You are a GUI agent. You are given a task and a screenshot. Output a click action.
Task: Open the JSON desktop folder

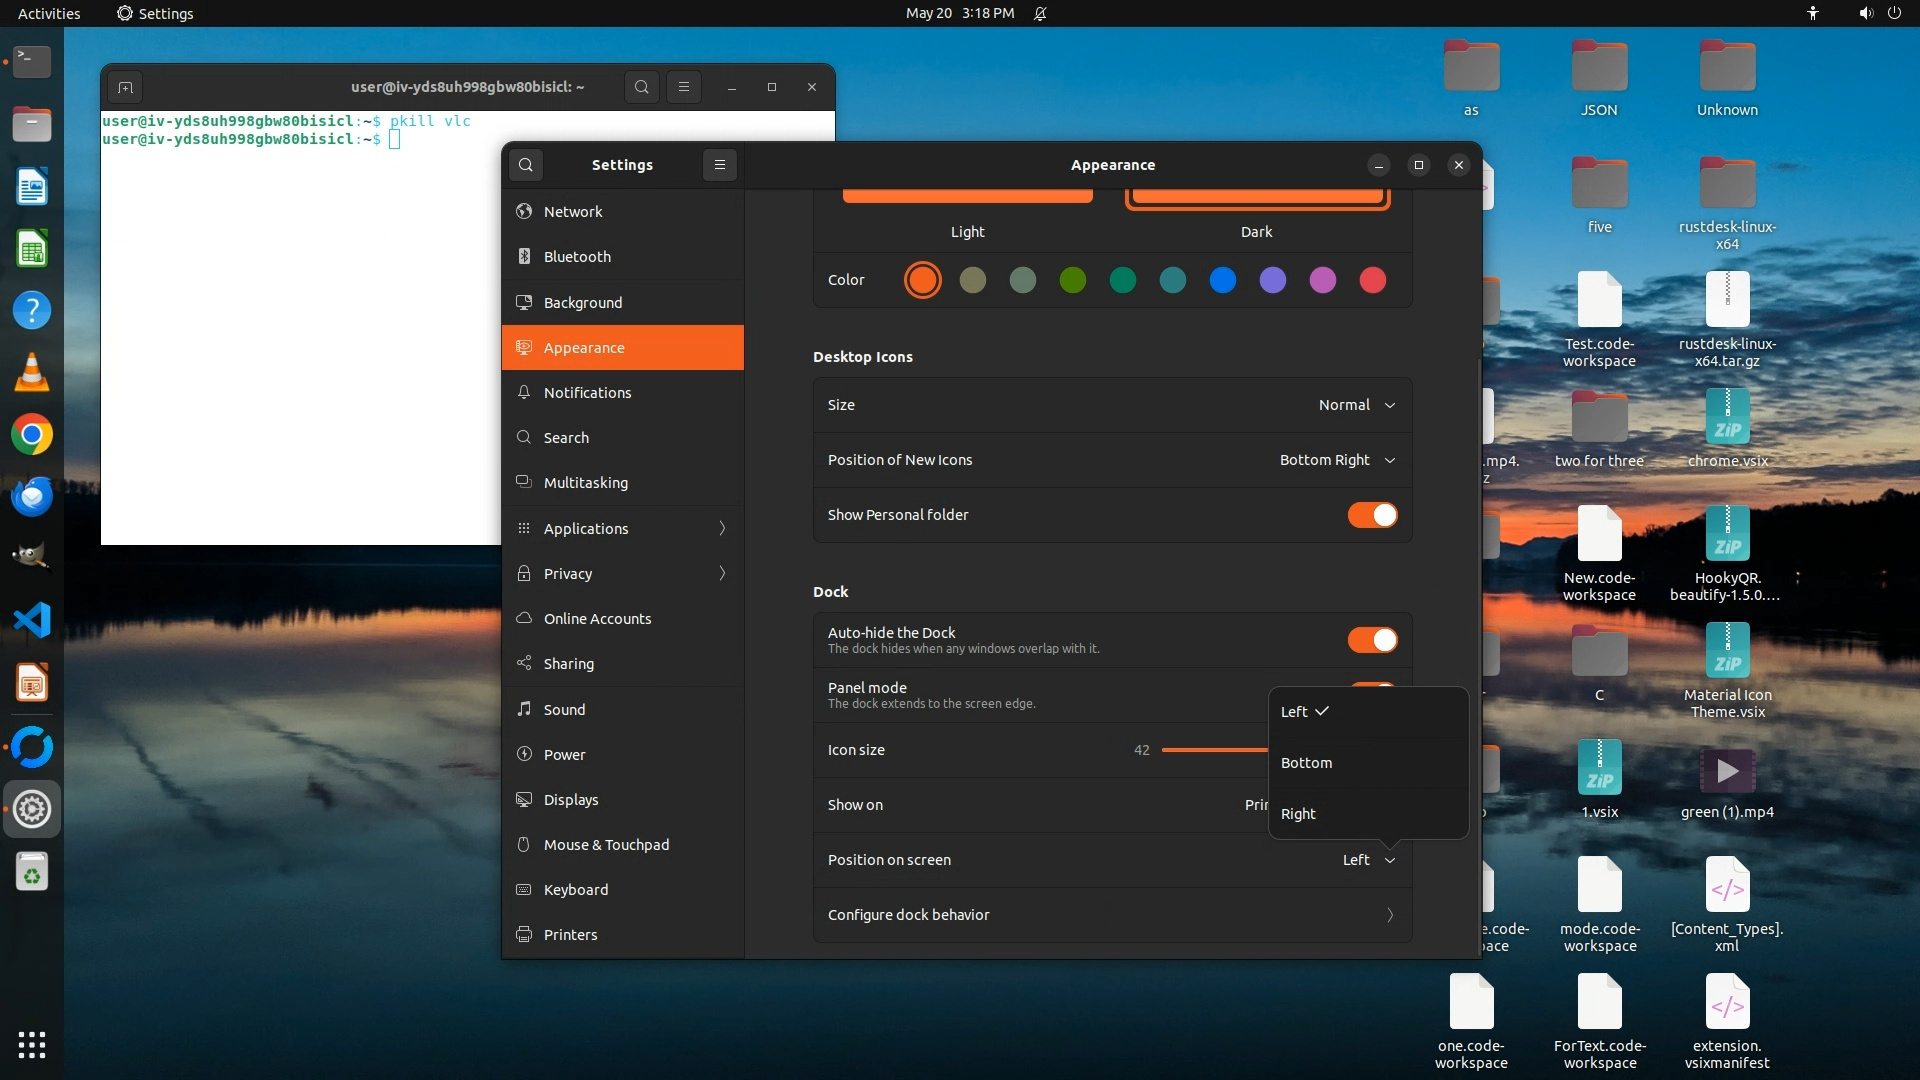point(1599,70)
